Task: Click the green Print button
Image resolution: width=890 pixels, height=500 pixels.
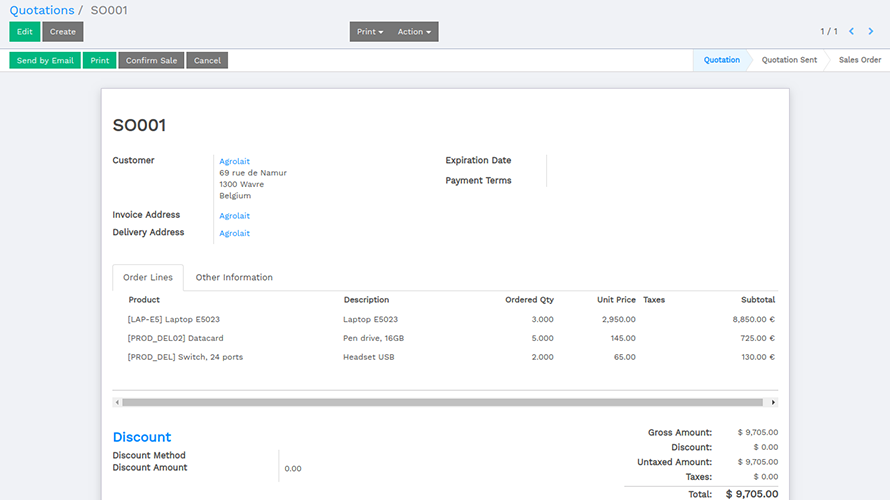Action: (100, 61)
